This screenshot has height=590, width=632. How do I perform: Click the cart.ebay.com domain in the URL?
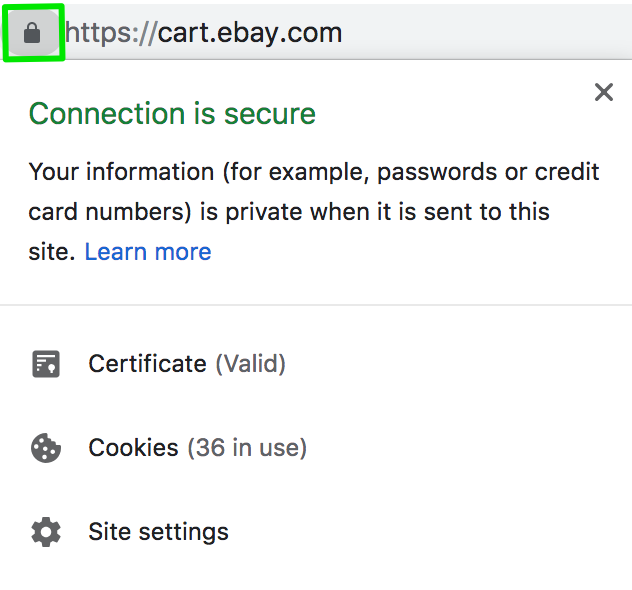250,33
